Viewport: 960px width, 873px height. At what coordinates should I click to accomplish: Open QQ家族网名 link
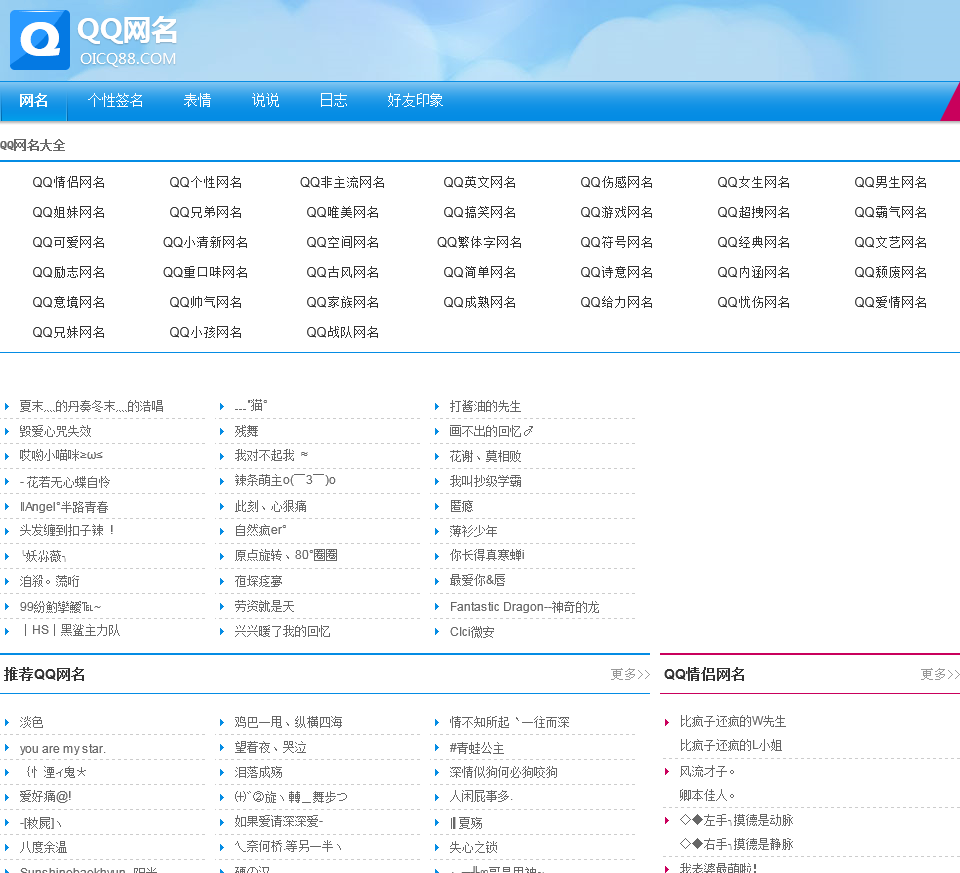tap(342, 302)
